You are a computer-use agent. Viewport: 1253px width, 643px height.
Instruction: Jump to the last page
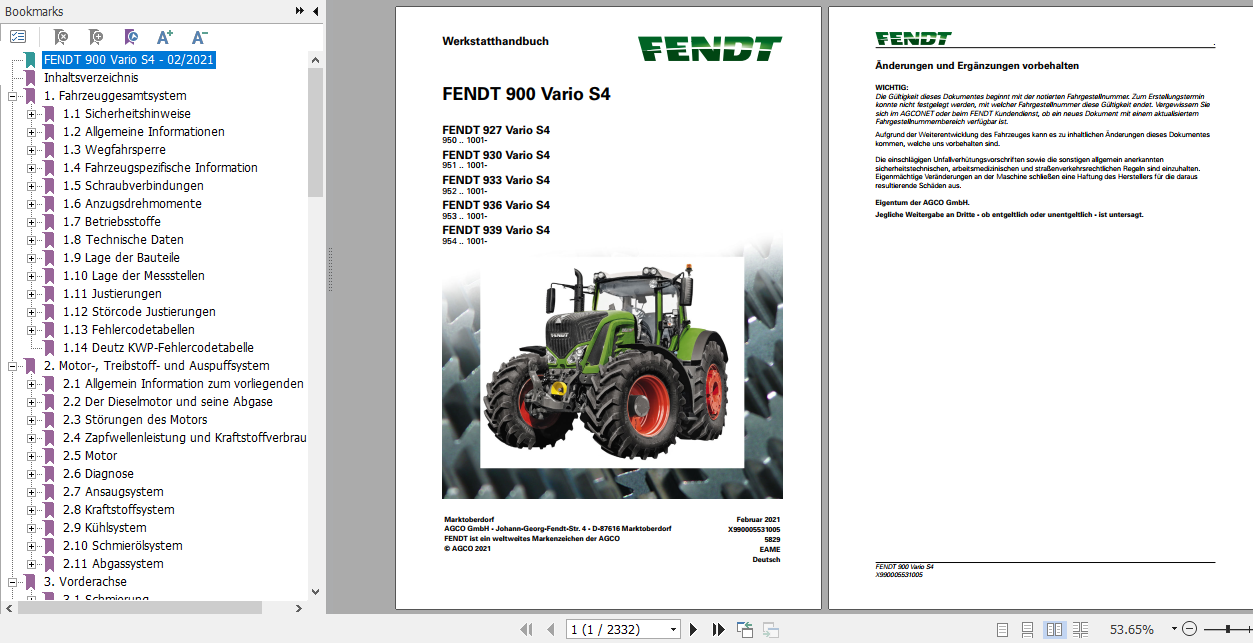(718, 629)
